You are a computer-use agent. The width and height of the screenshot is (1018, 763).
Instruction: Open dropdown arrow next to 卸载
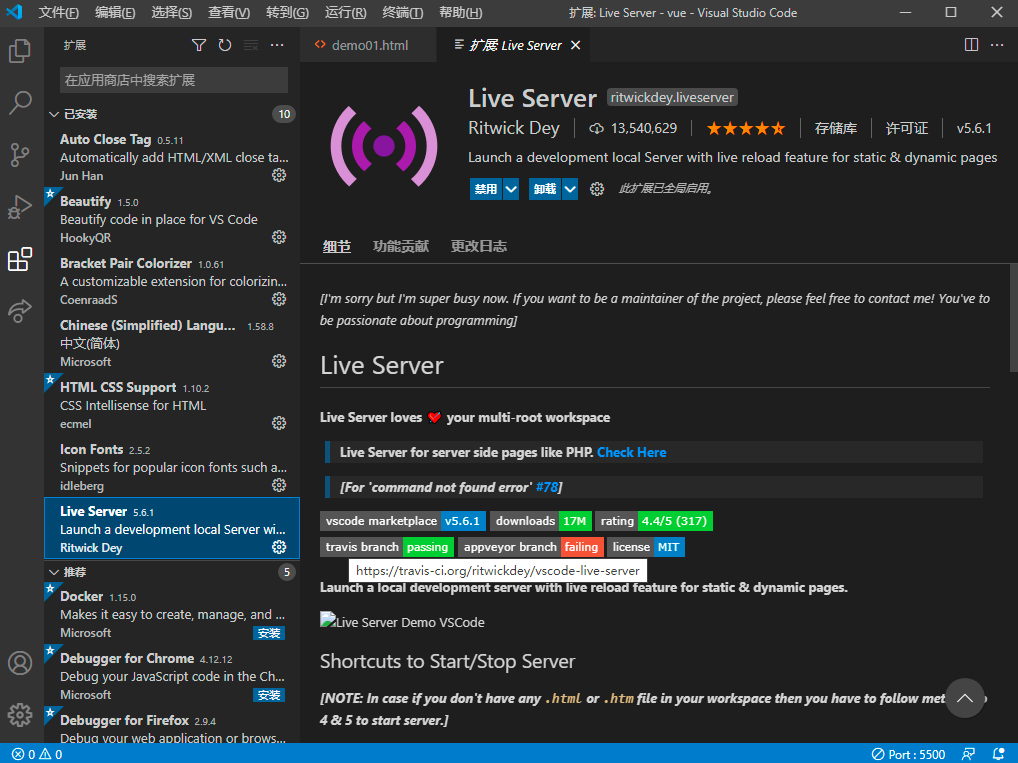[x=570, y=189]
